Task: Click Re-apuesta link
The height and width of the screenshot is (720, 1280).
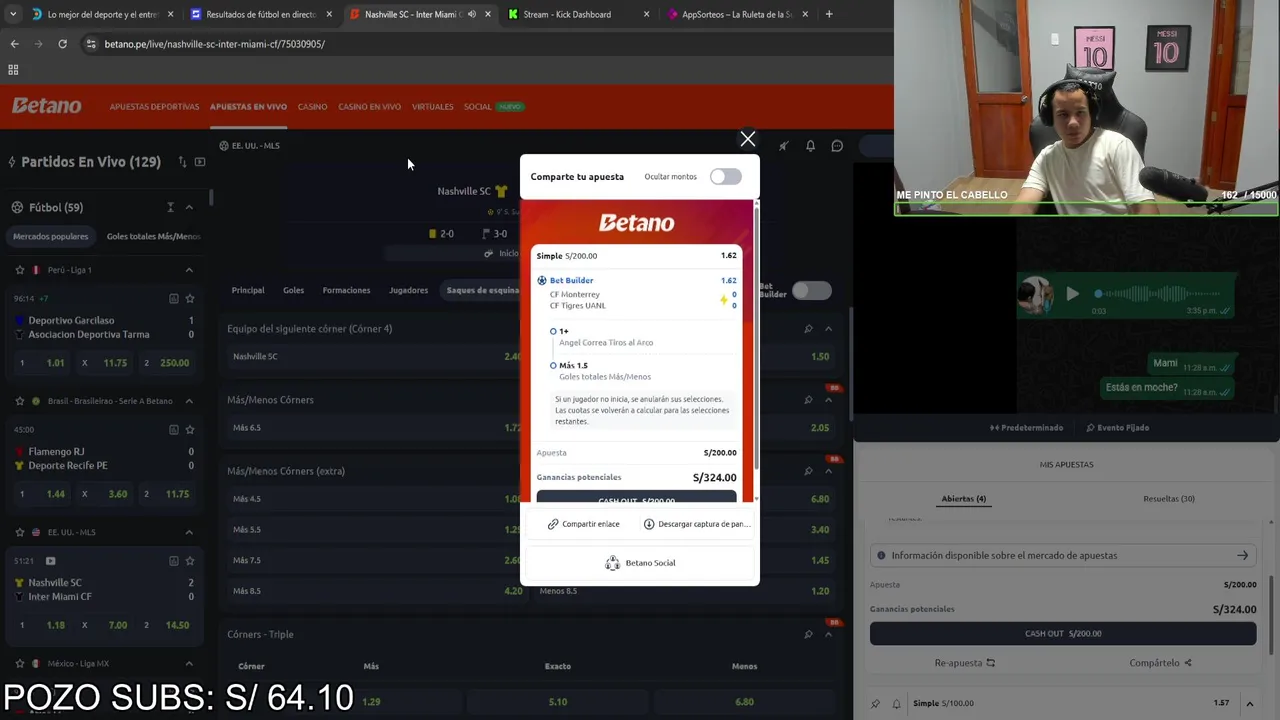Action: pyautogui.click(x=965, y=663)
